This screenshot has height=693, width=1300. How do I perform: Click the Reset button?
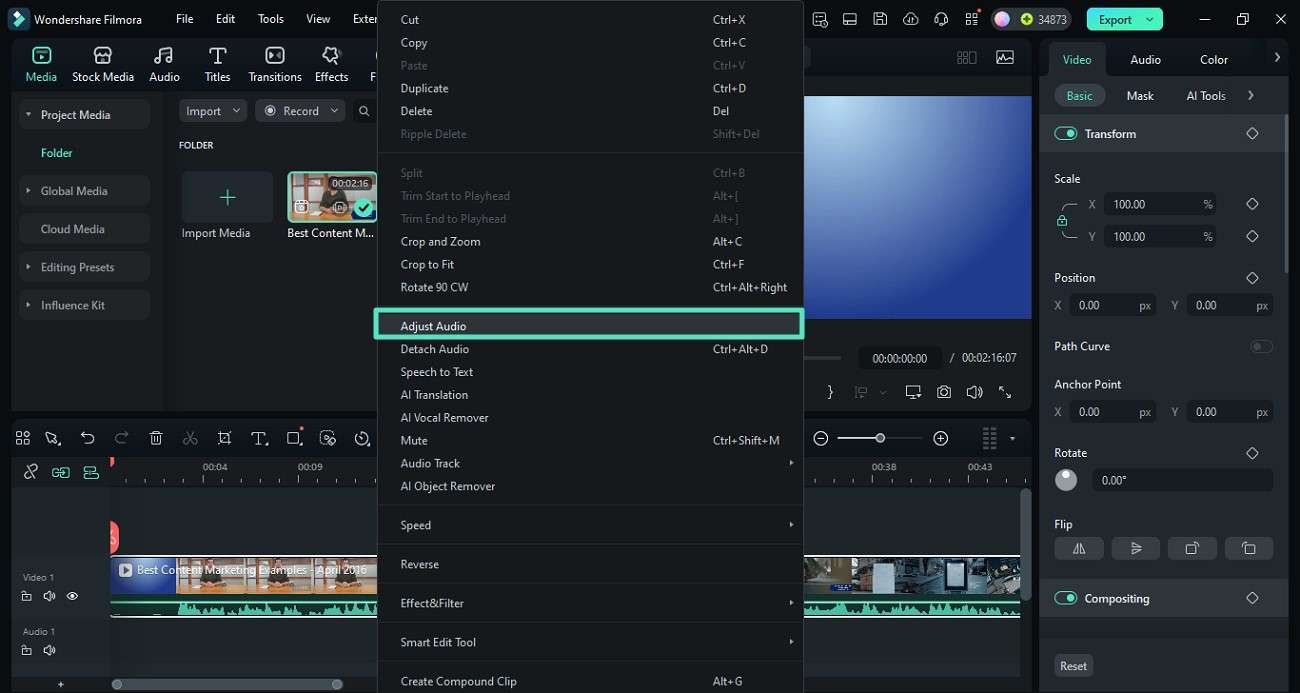[x=1074, y=666]
